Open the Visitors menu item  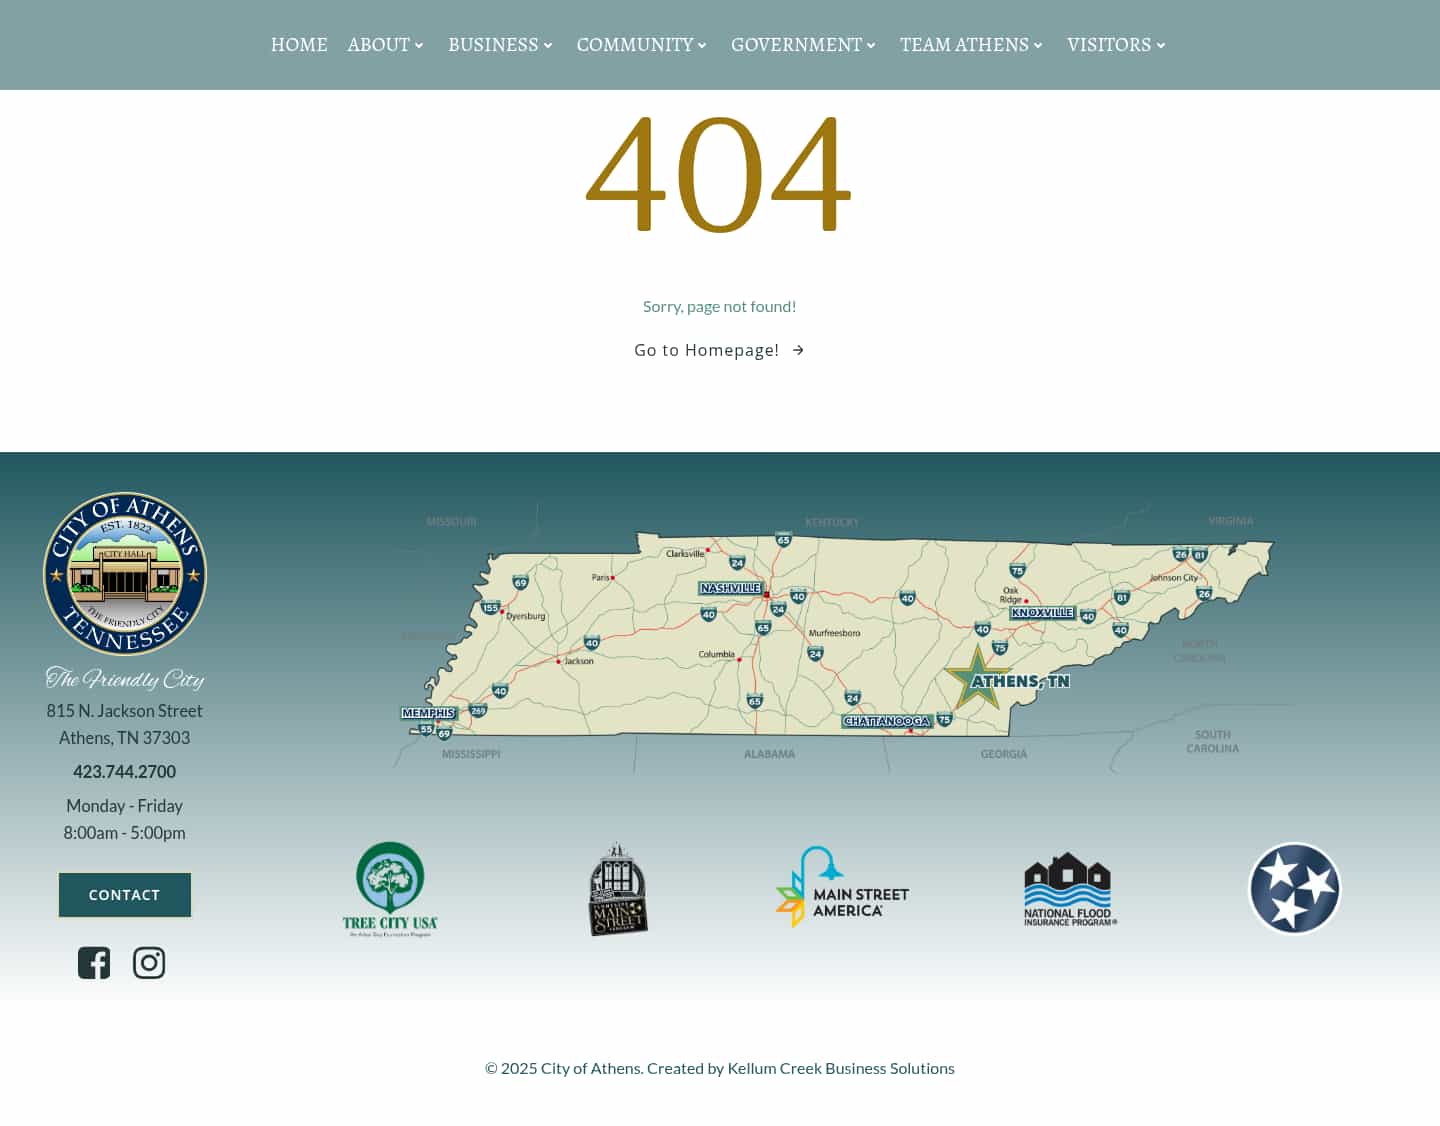pos(1109,45)
